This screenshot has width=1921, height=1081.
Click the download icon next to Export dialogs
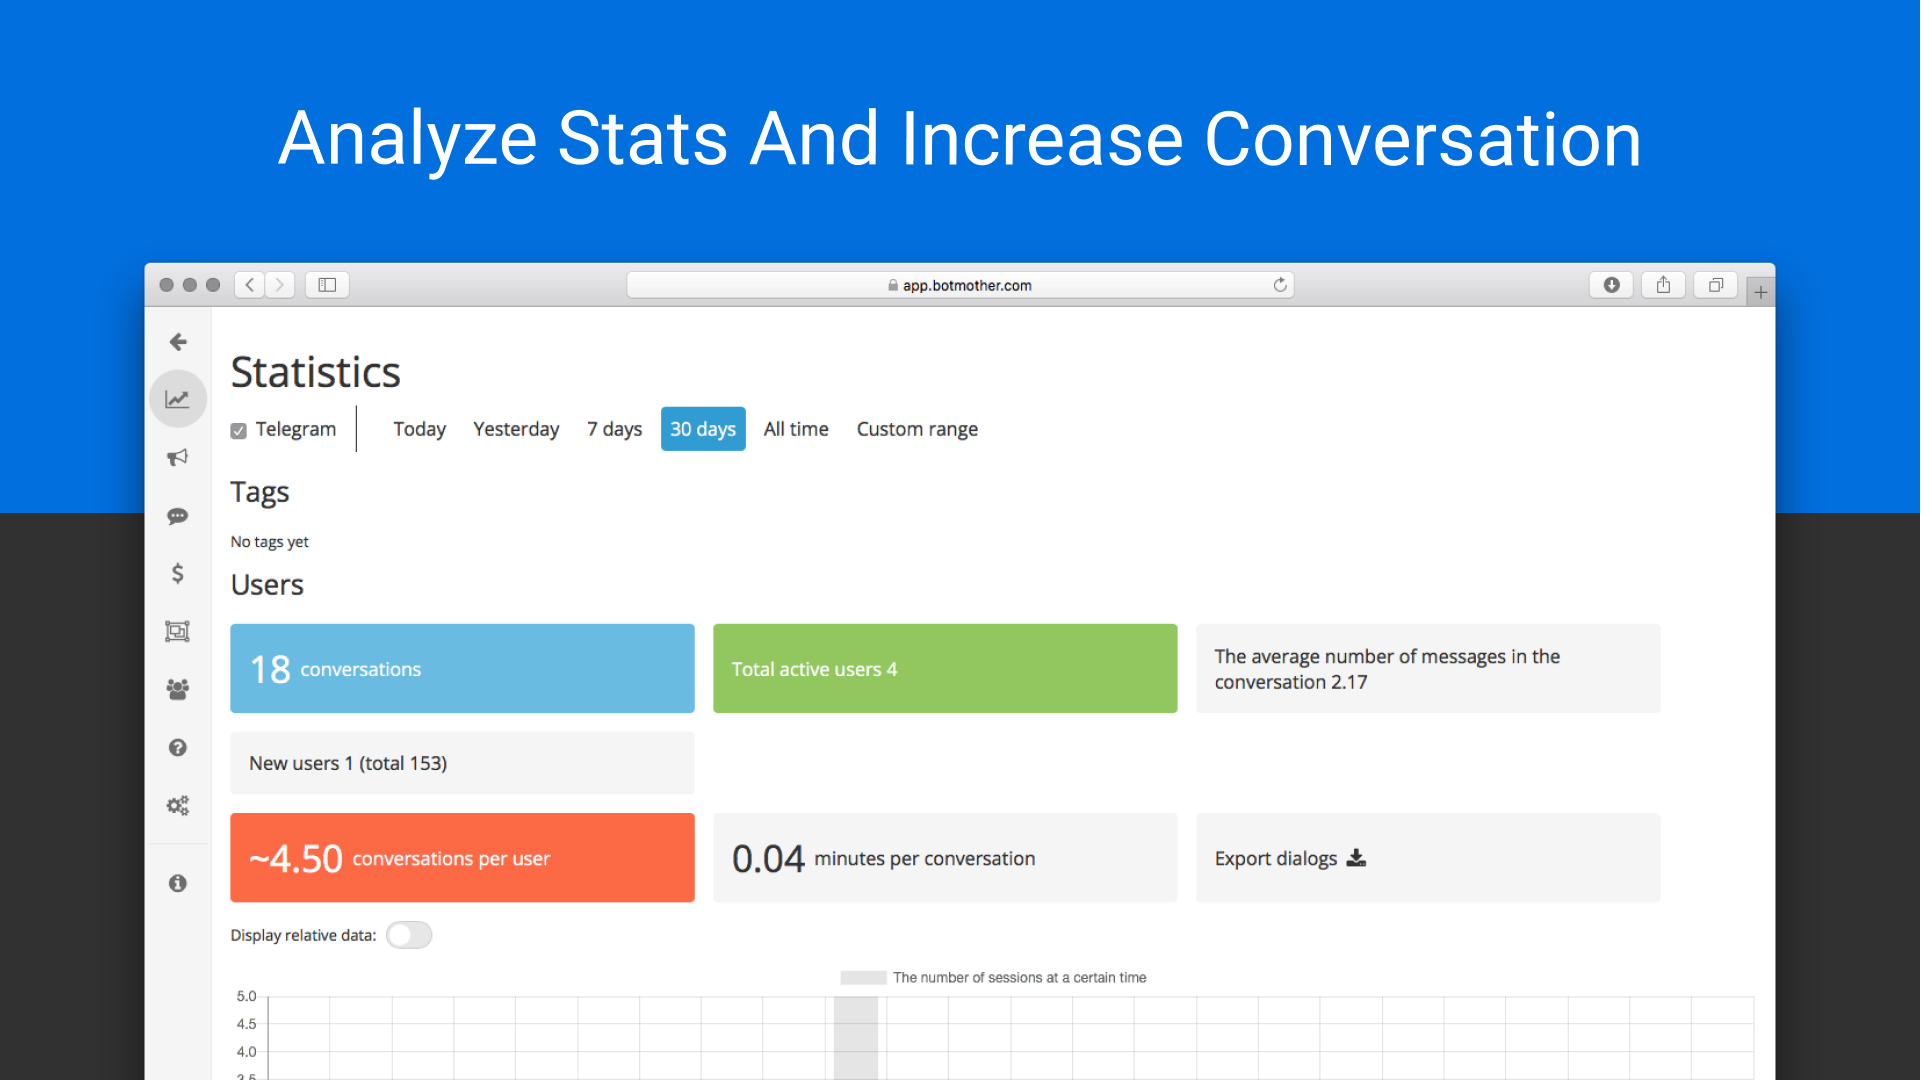[x=1356, y=858]
